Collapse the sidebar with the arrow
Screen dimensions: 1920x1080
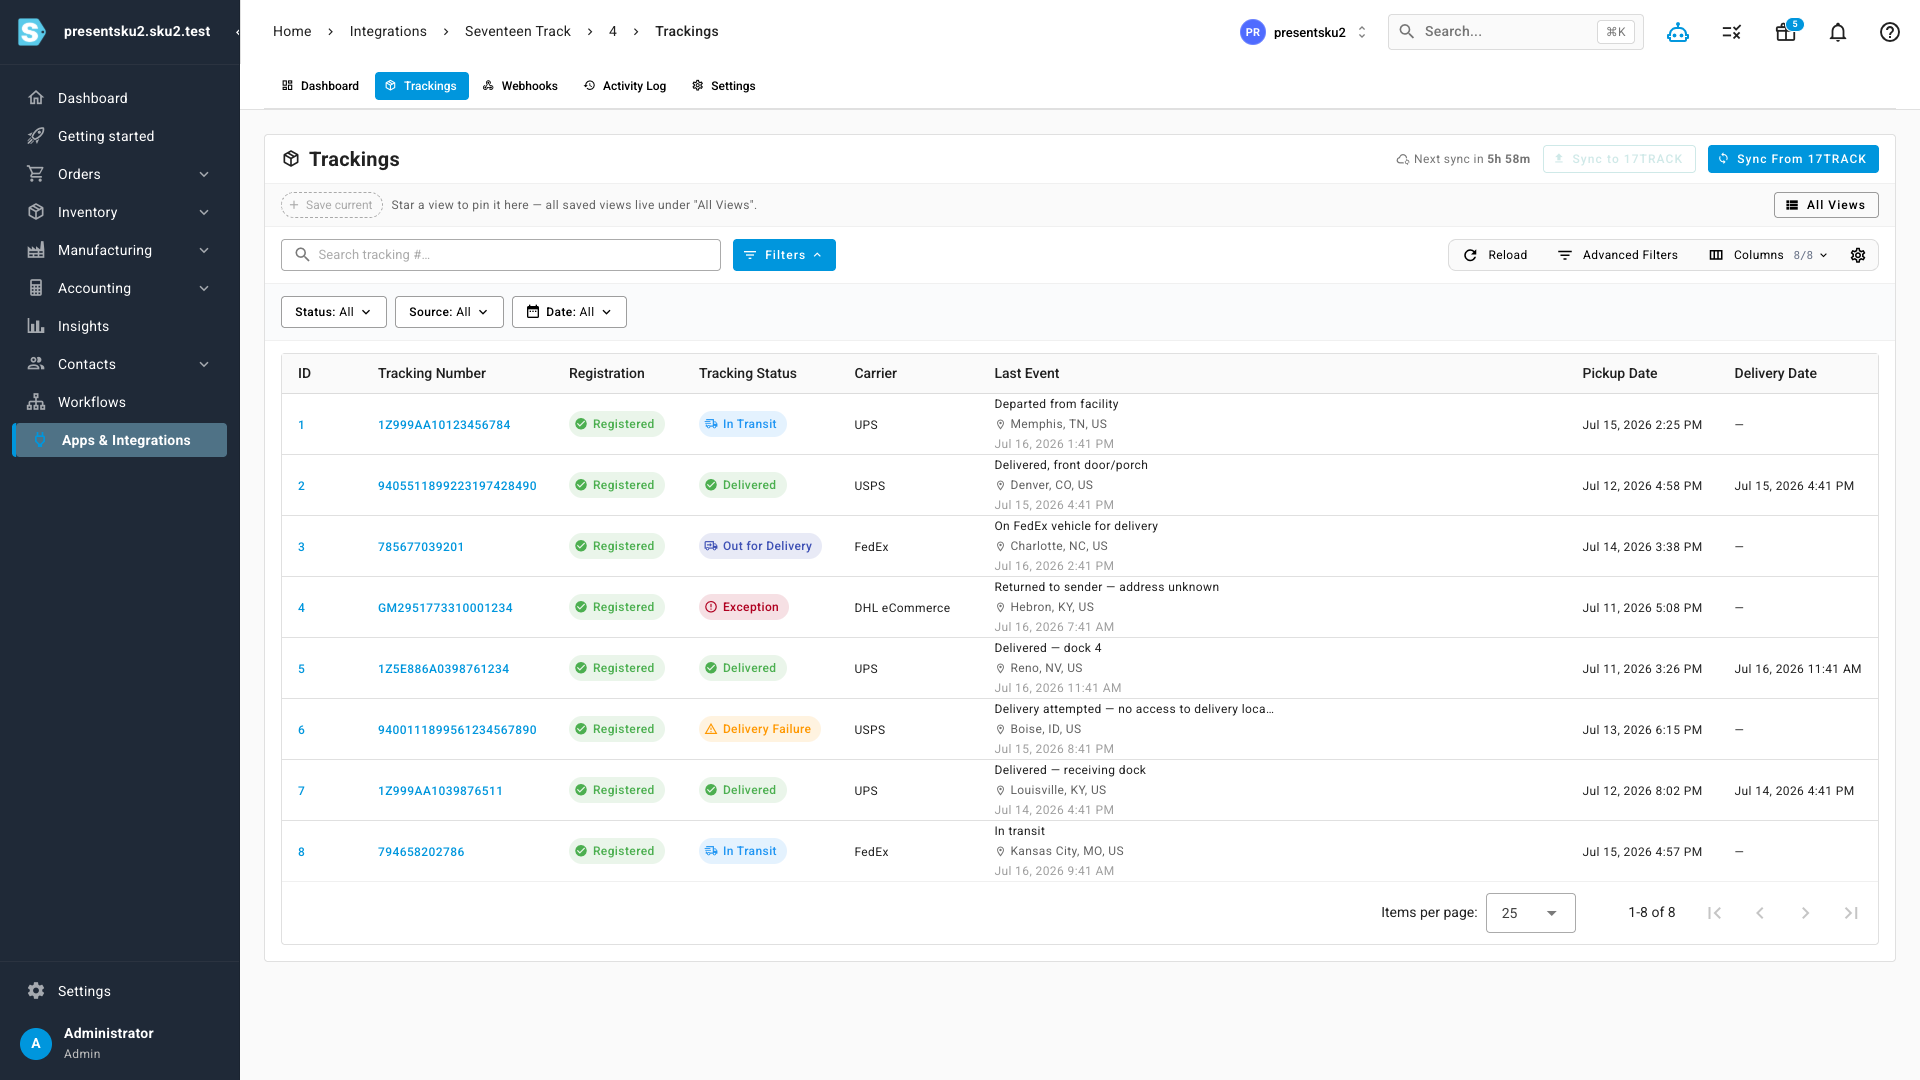237,32
